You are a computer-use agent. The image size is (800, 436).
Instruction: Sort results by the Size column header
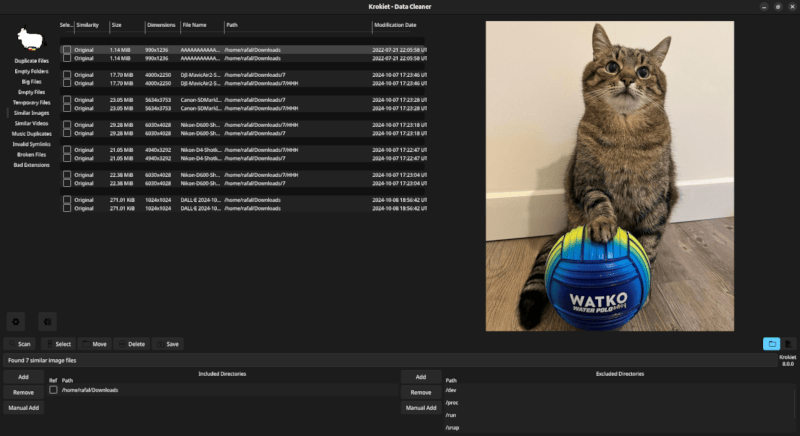click(x=117, y=24)
